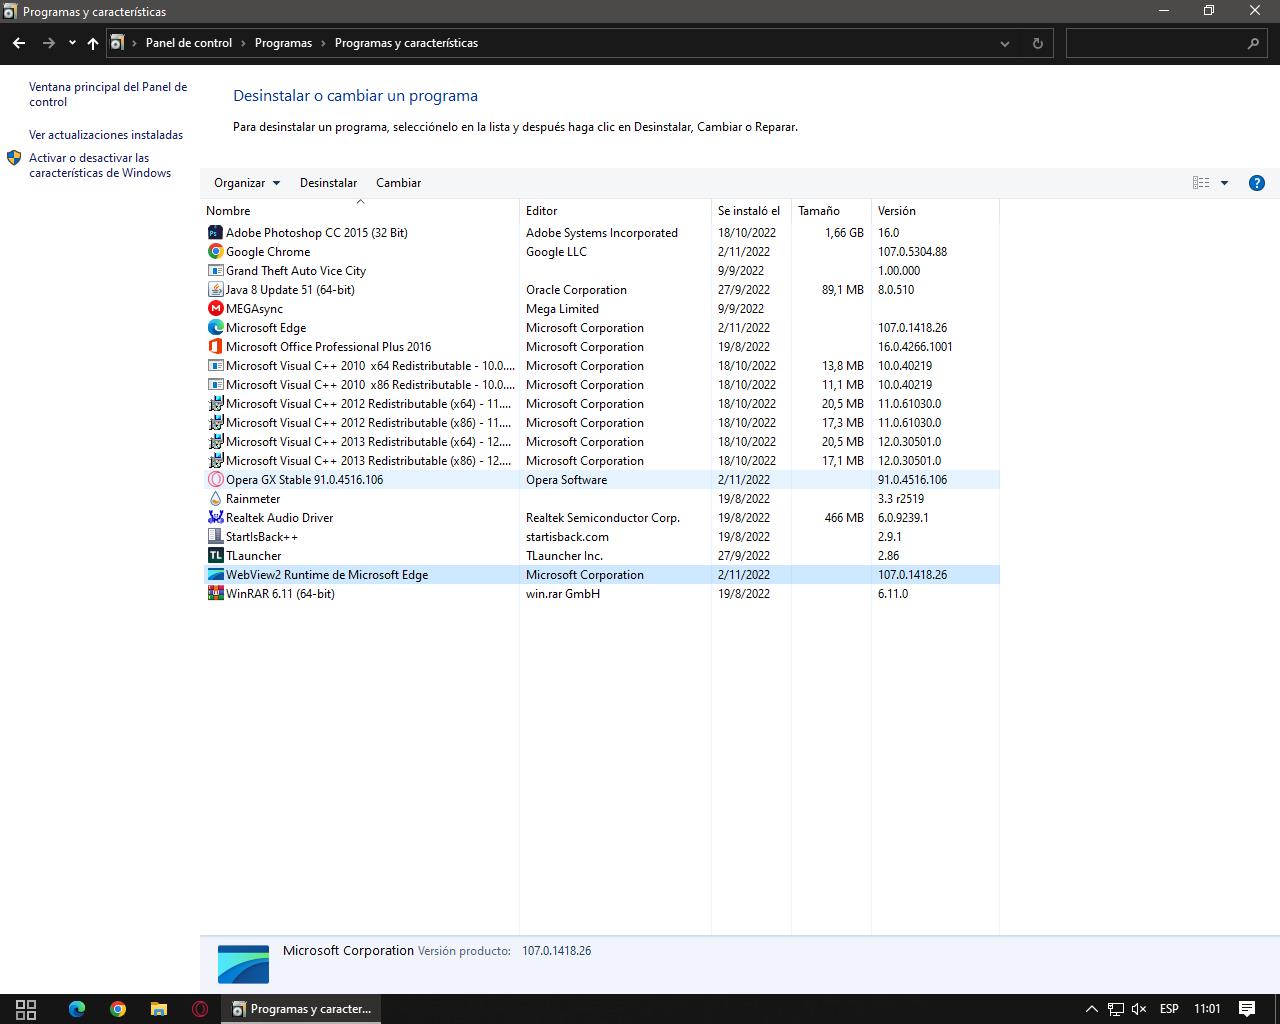Click the help question mark icon
This screenshot has width=1280, height=1024.
[x=1257, y=183]
